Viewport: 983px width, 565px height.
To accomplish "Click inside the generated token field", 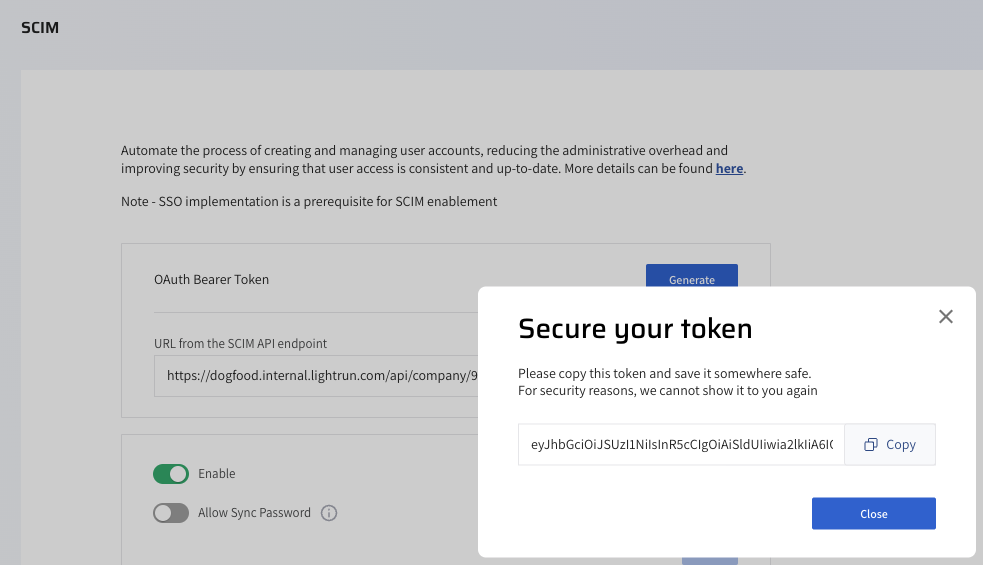I will [x=681, y=445].
